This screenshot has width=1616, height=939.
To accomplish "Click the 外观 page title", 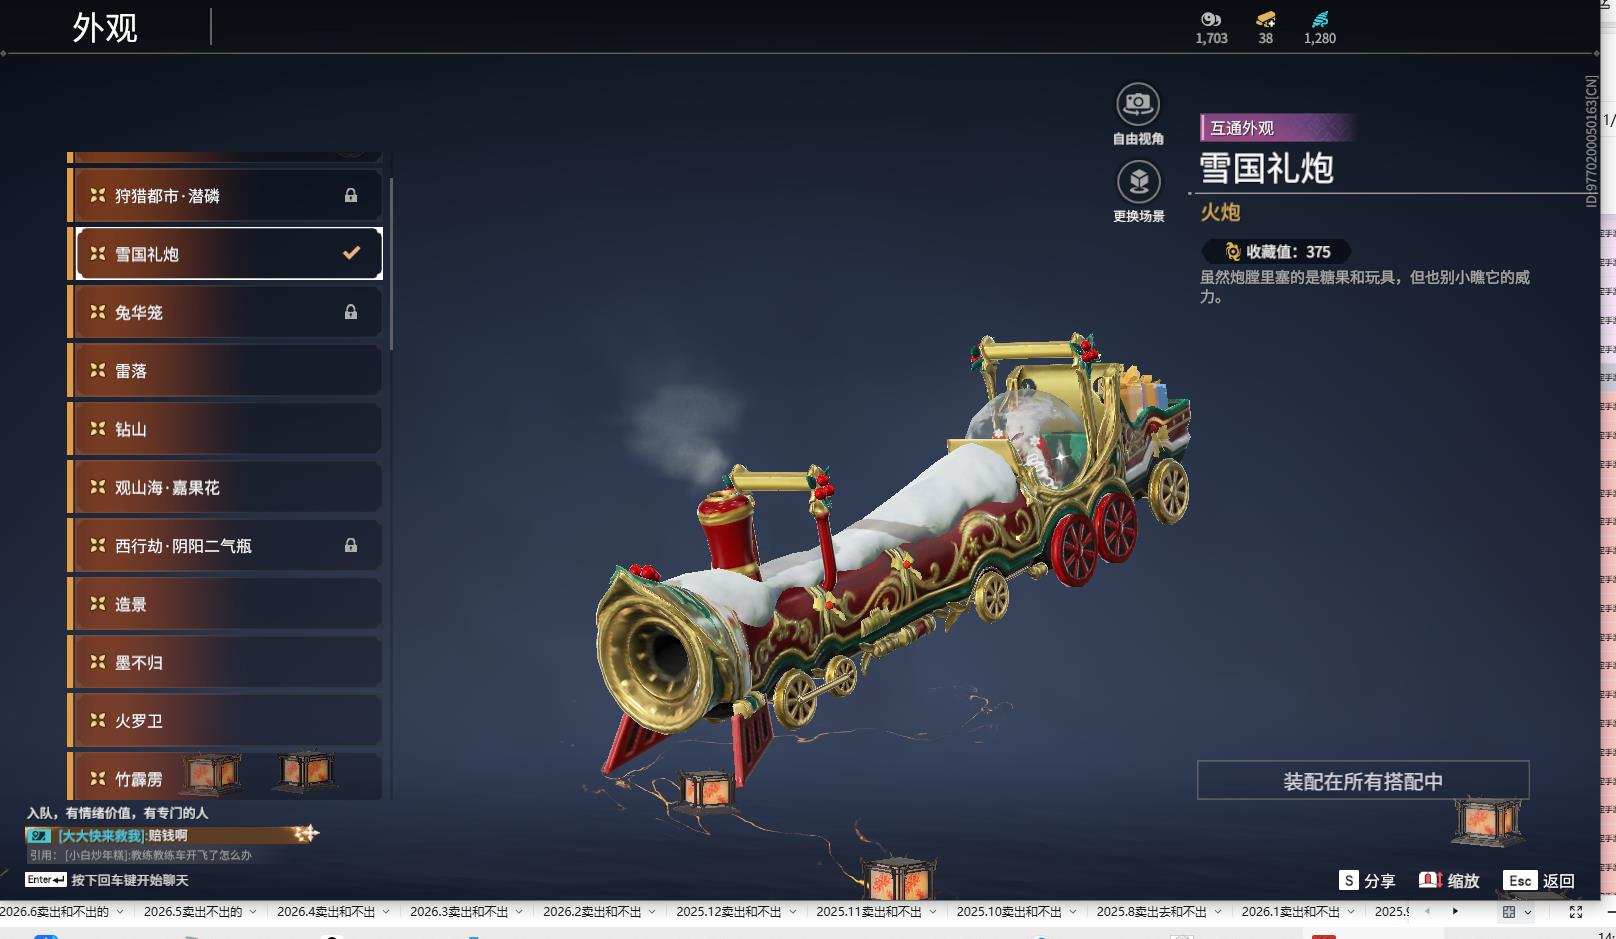I will (x=105, y=27).
